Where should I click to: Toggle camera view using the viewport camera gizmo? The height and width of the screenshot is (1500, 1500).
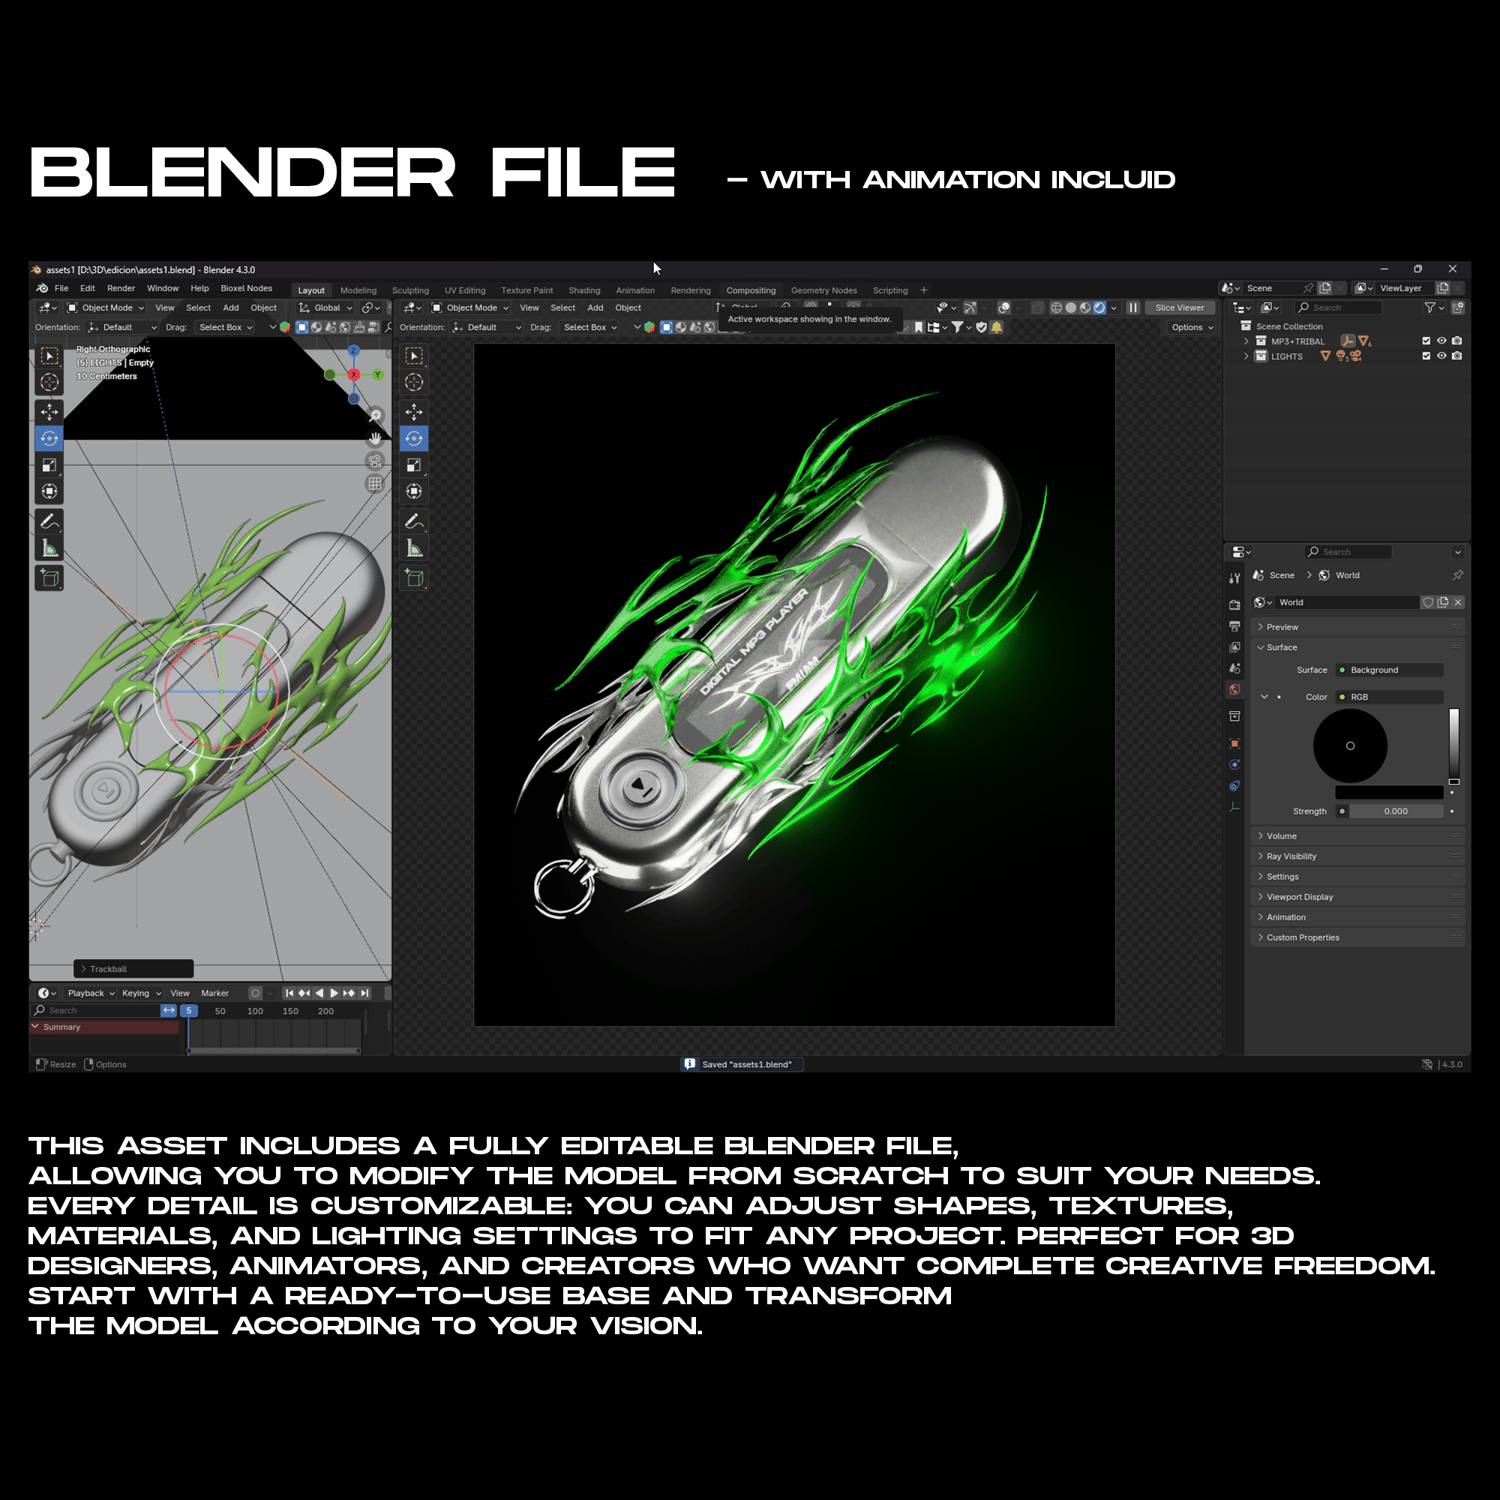(x=375, y=461)
